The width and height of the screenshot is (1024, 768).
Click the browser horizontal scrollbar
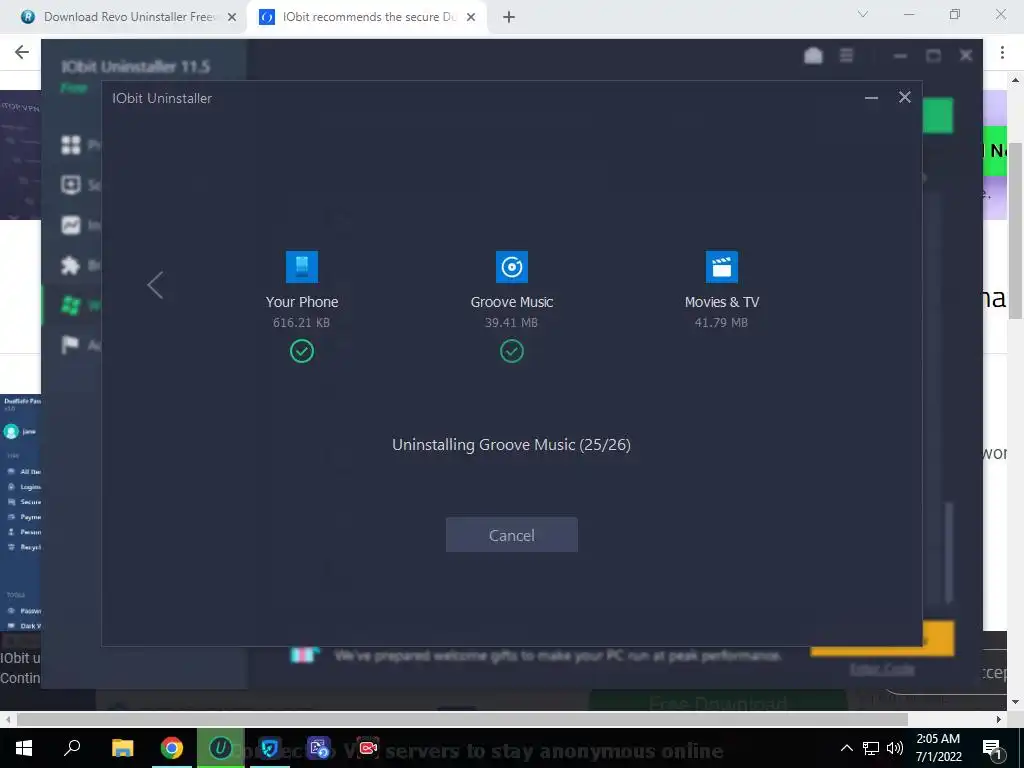tap(462, 719)
